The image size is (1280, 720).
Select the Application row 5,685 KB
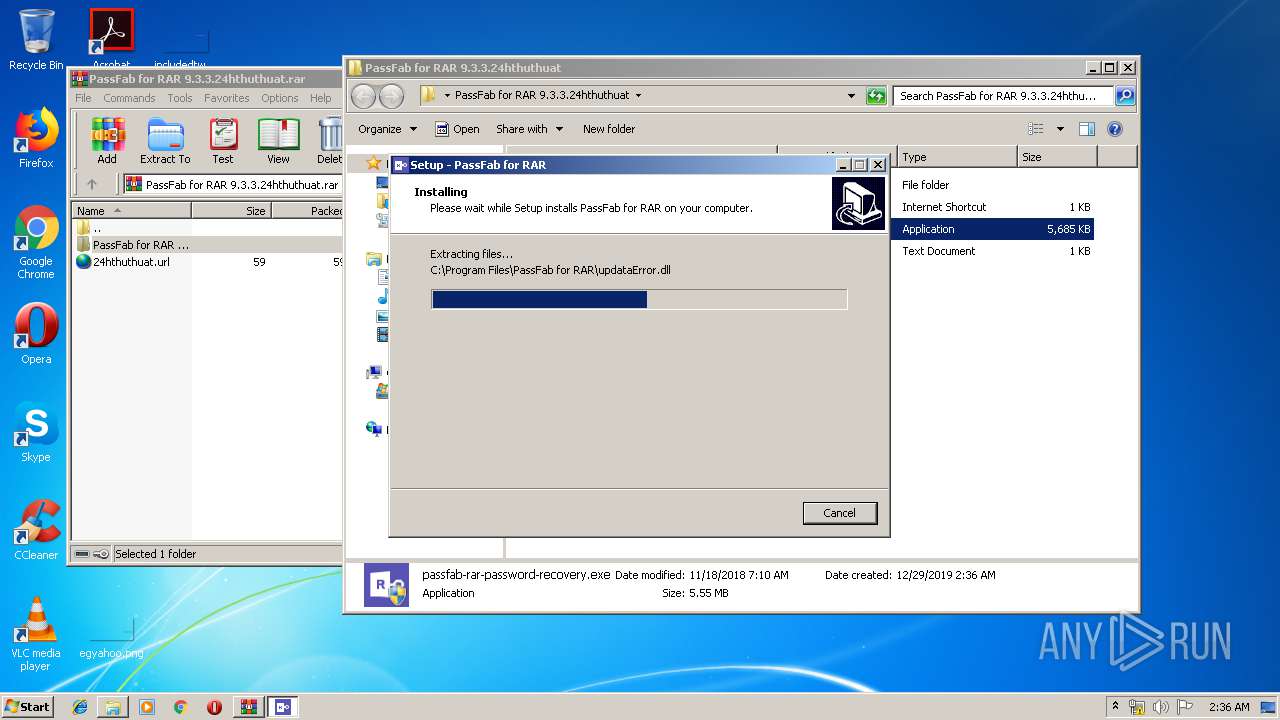pyautogui.click(x=992, y=229)
